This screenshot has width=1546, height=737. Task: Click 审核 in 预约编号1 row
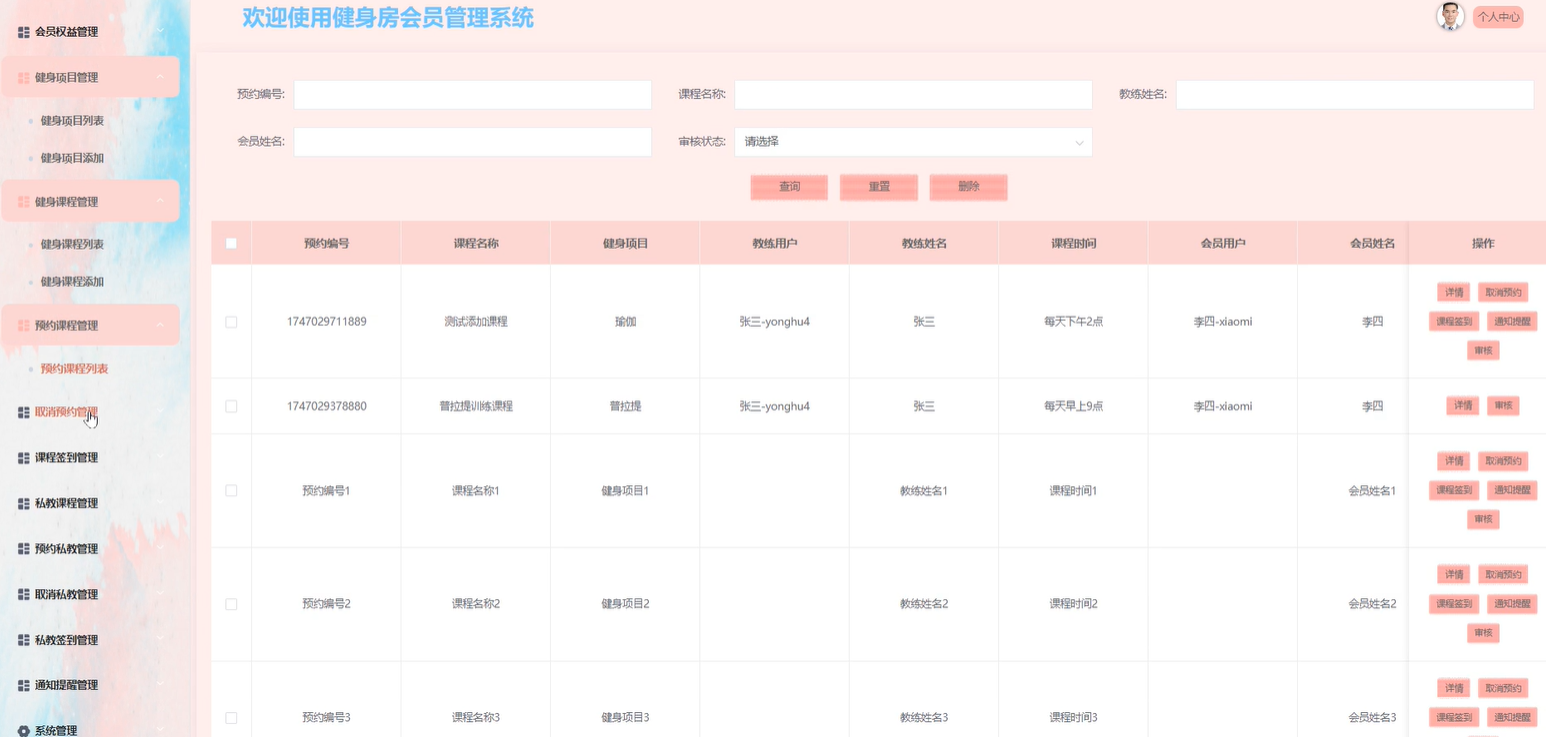coord(1483,519)
